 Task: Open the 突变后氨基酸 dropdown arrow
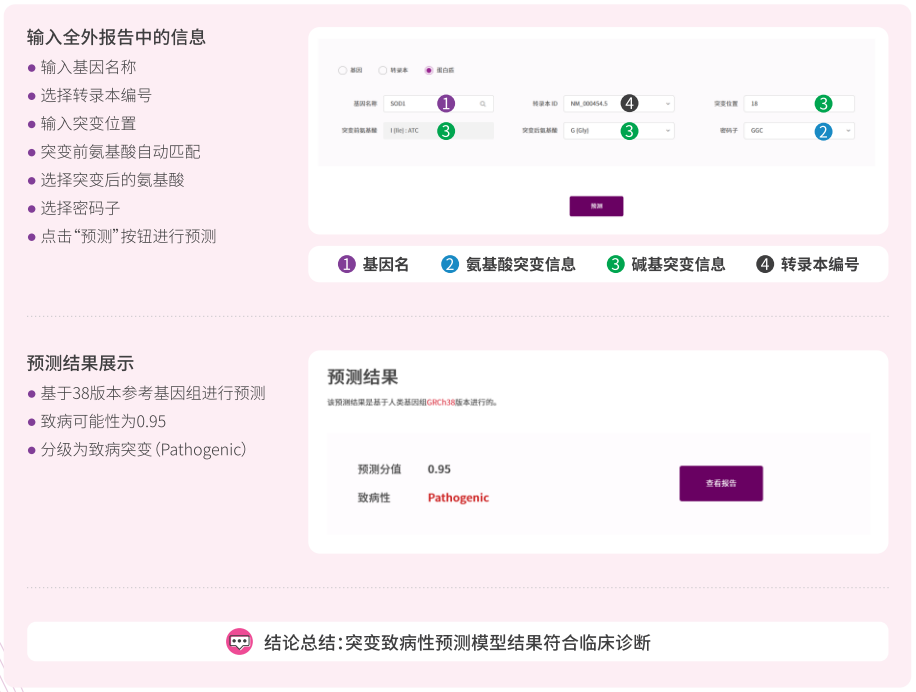pyautogui.click(x=667, y=131)
